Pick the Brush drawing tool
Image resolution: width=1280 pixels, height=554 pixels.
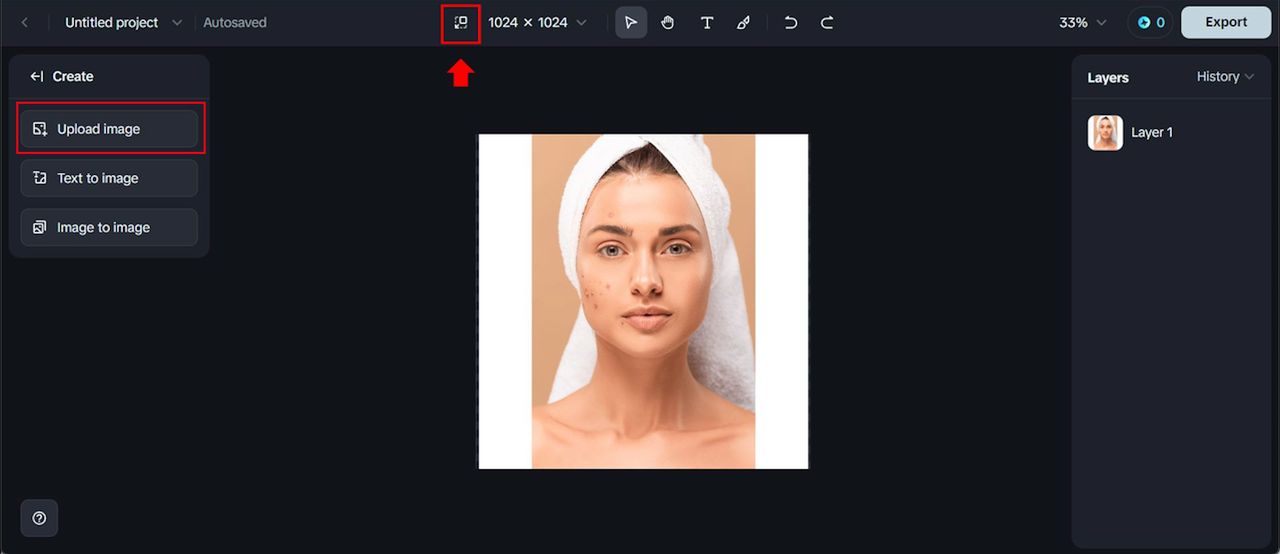(x=743, y=22)
